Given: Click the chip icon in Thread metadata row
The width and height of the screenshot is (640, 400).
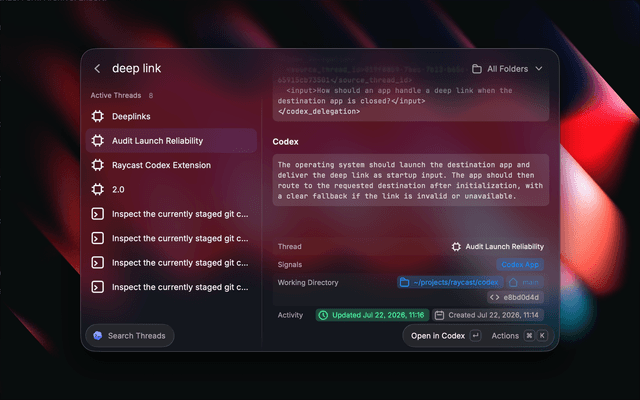Looking at the screenshot, I should [456, 247].
